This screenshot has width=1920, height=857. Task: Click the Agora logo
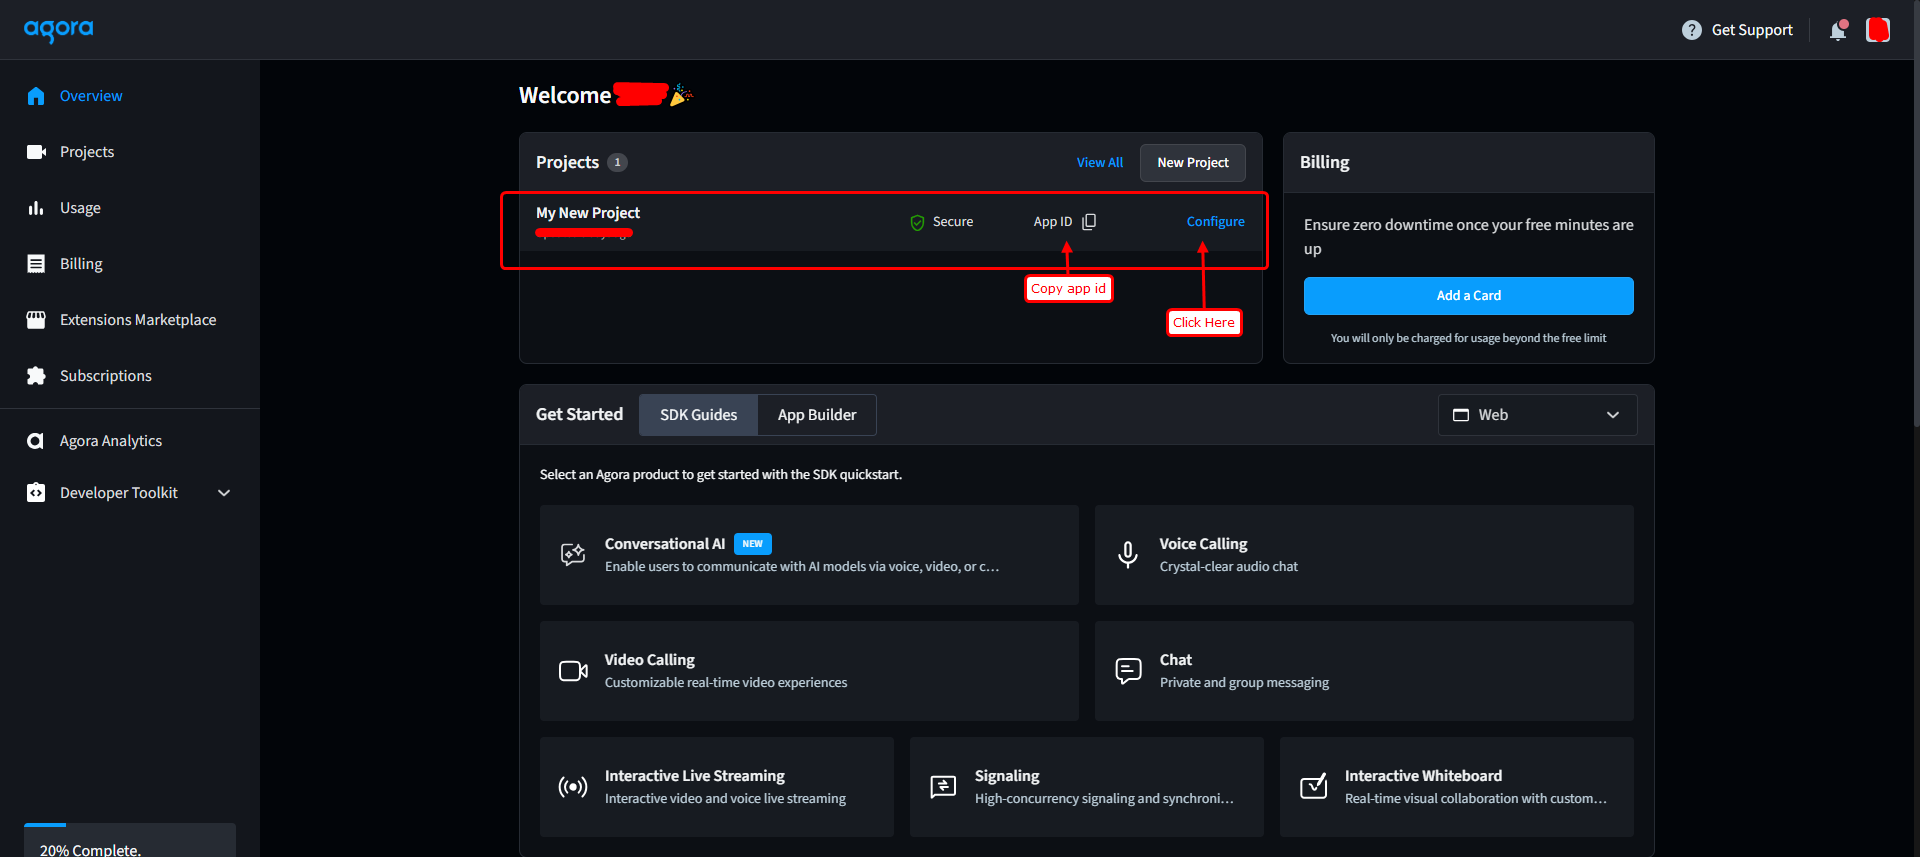click(x=59, y=30)
